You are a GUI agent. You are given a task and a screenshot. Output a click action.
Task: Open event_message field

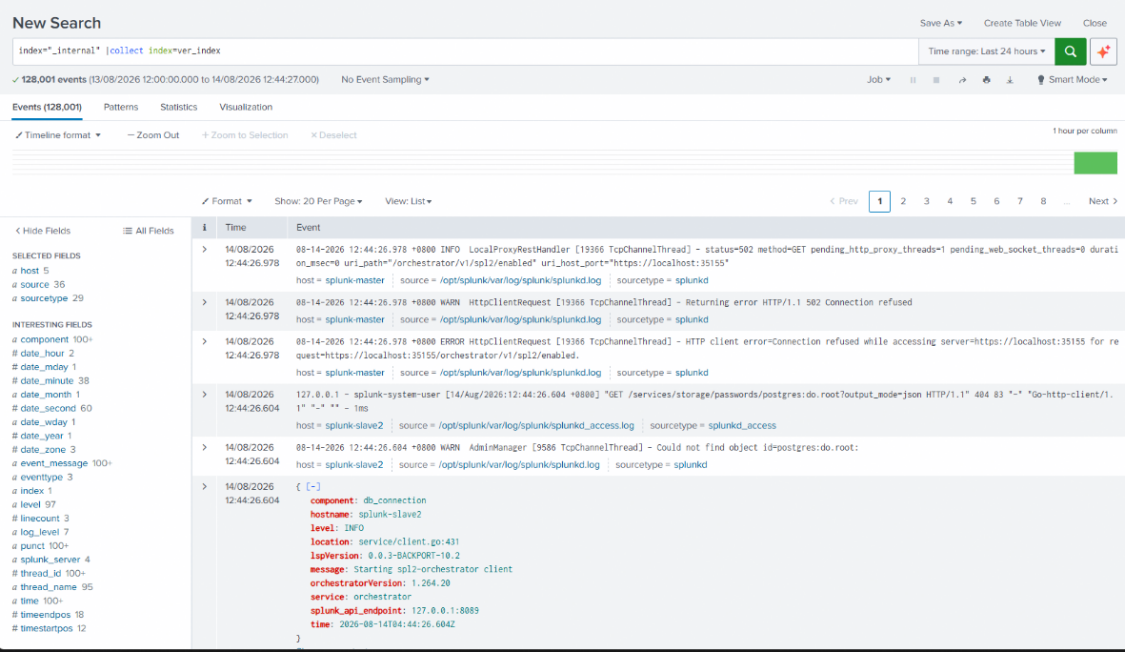(x=54, y=463)
